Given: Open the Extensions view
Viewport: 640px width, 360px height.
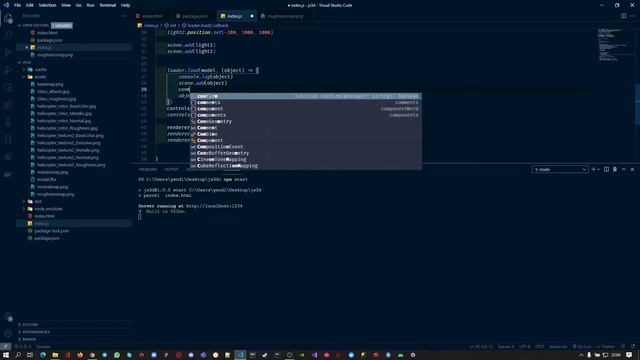Looking at the screenshot, I should 8,105.
